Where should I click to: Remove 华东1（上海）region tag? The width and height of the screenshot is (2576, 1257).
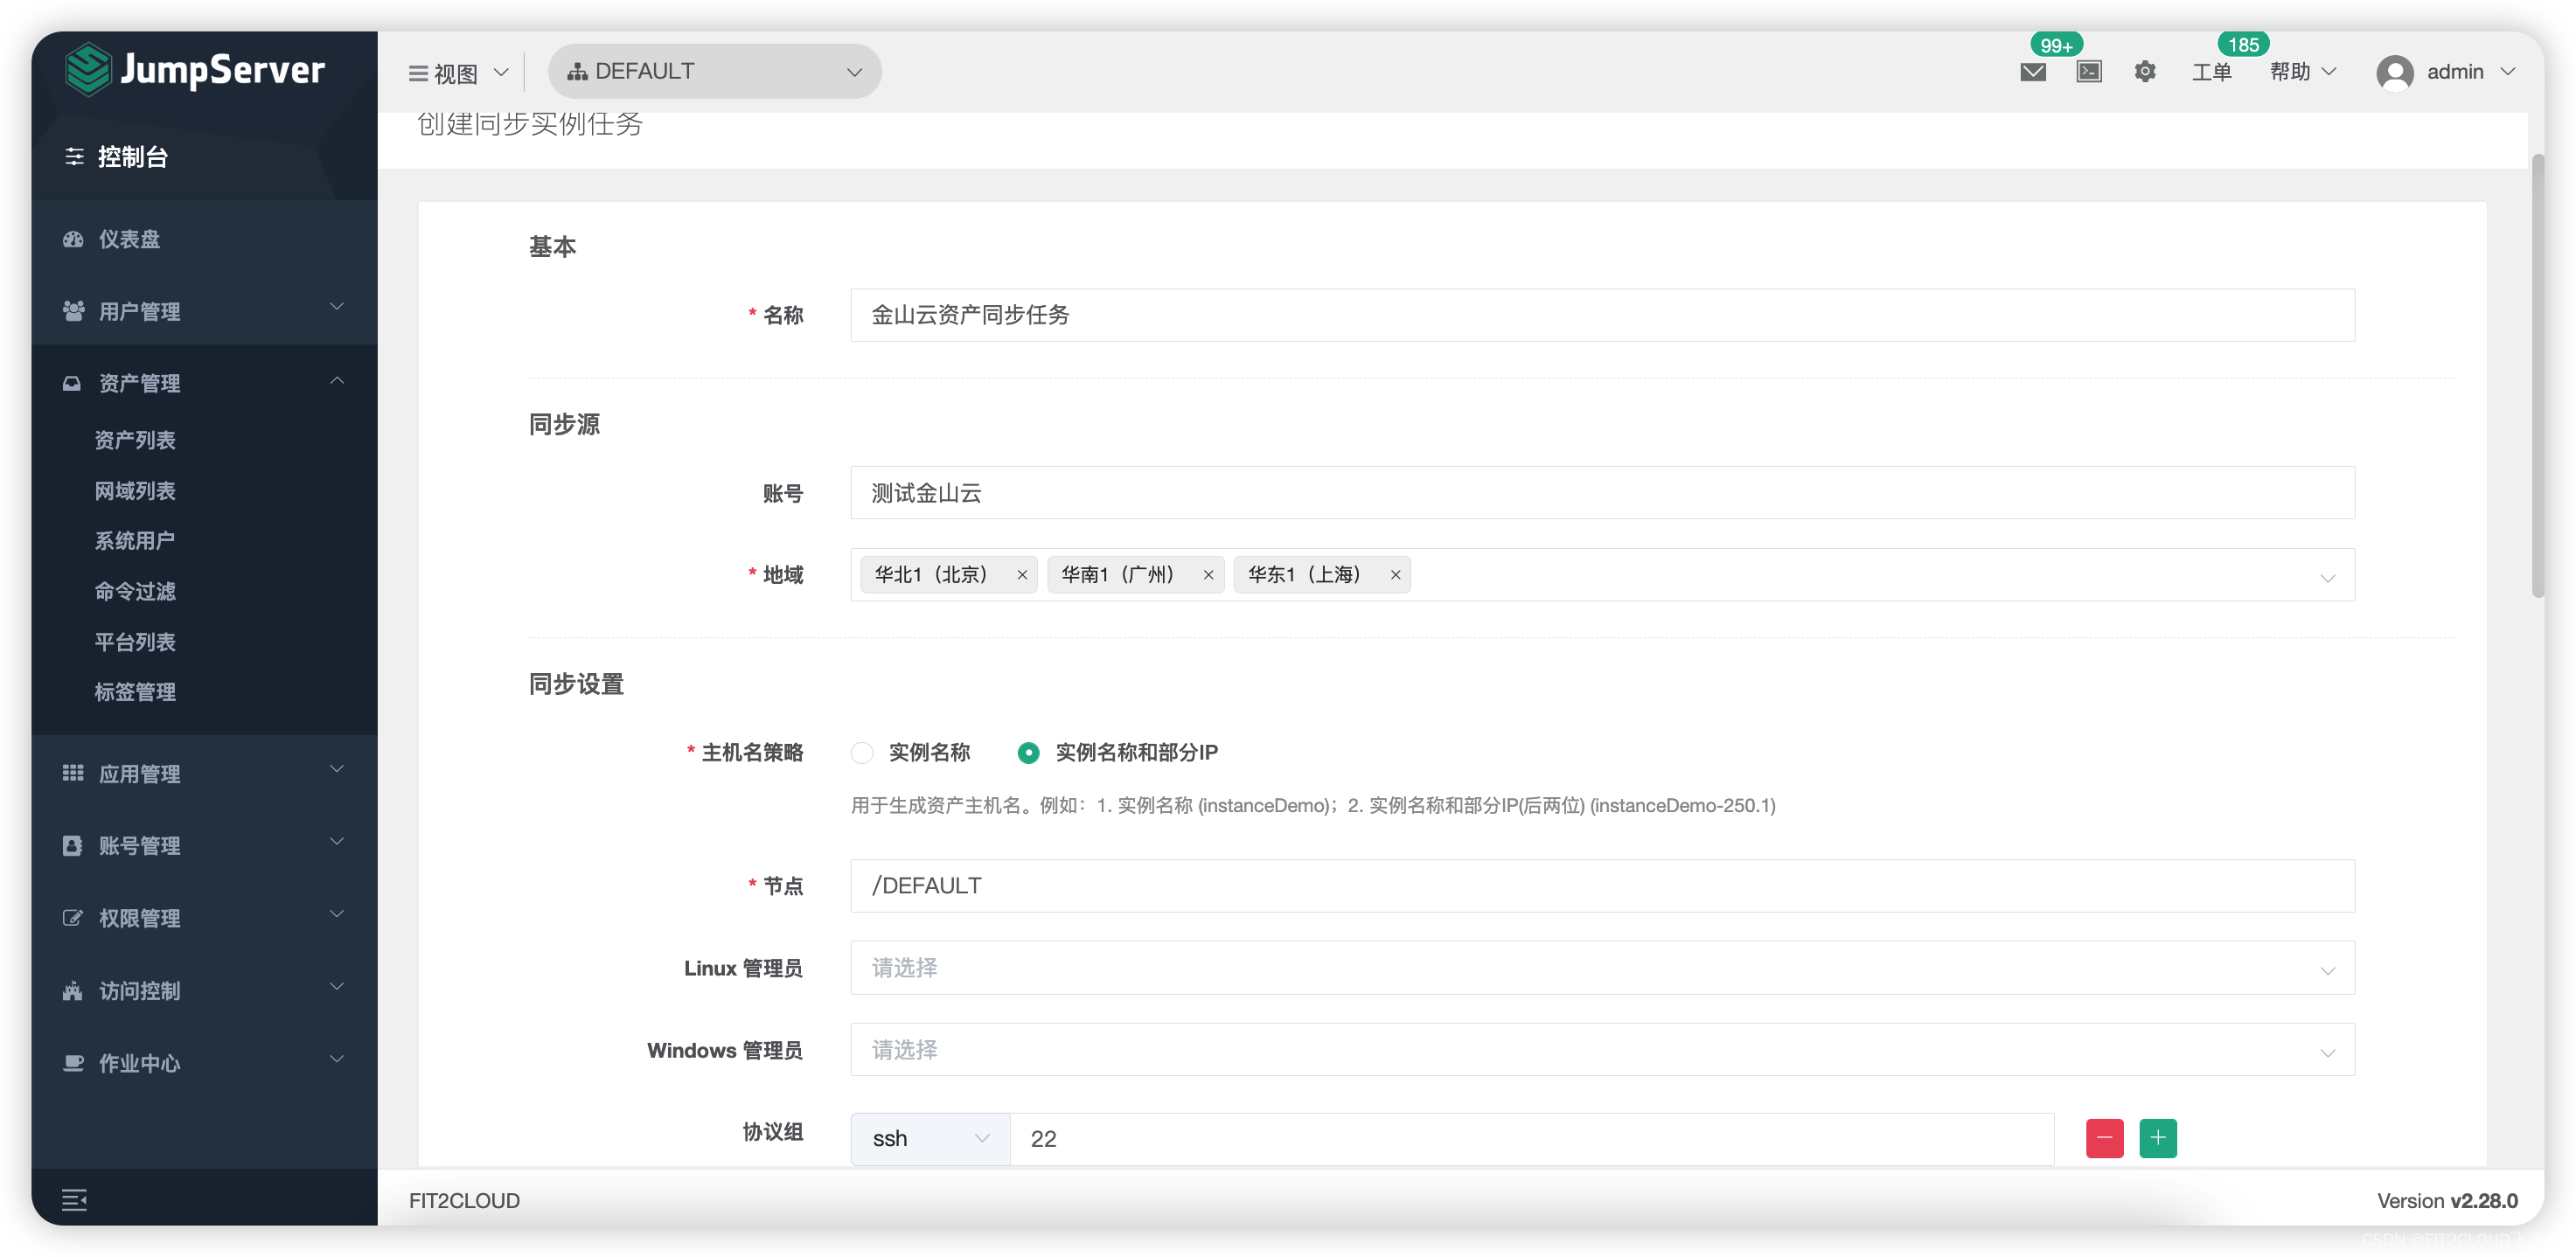click(x=1395, y=575)
